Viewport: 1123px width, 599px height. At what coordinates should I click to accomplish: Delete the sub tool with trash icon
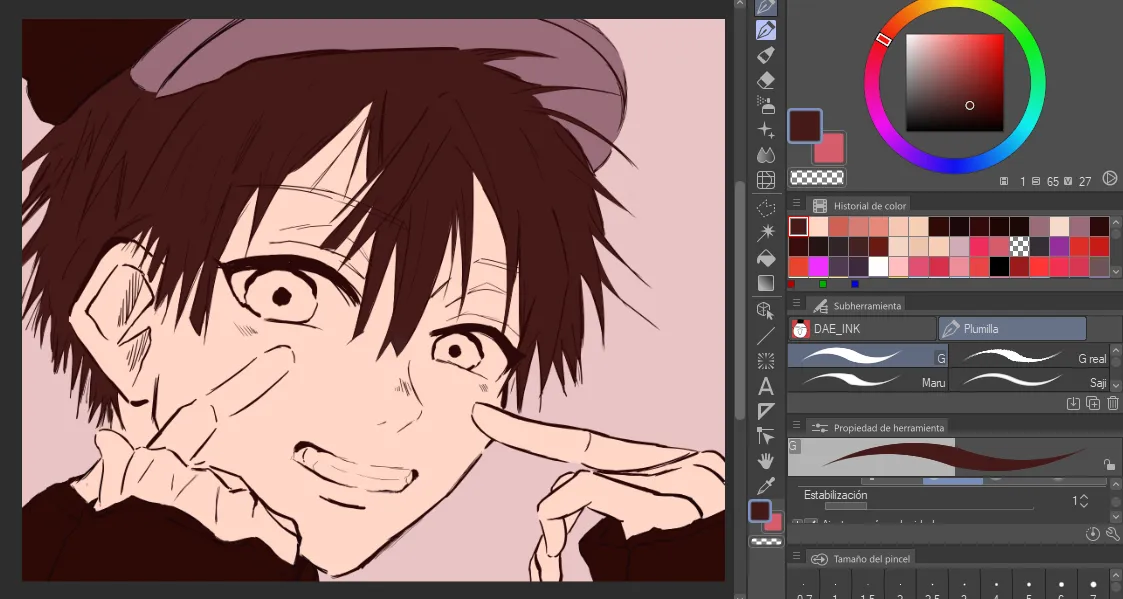tap(1112, 403)
